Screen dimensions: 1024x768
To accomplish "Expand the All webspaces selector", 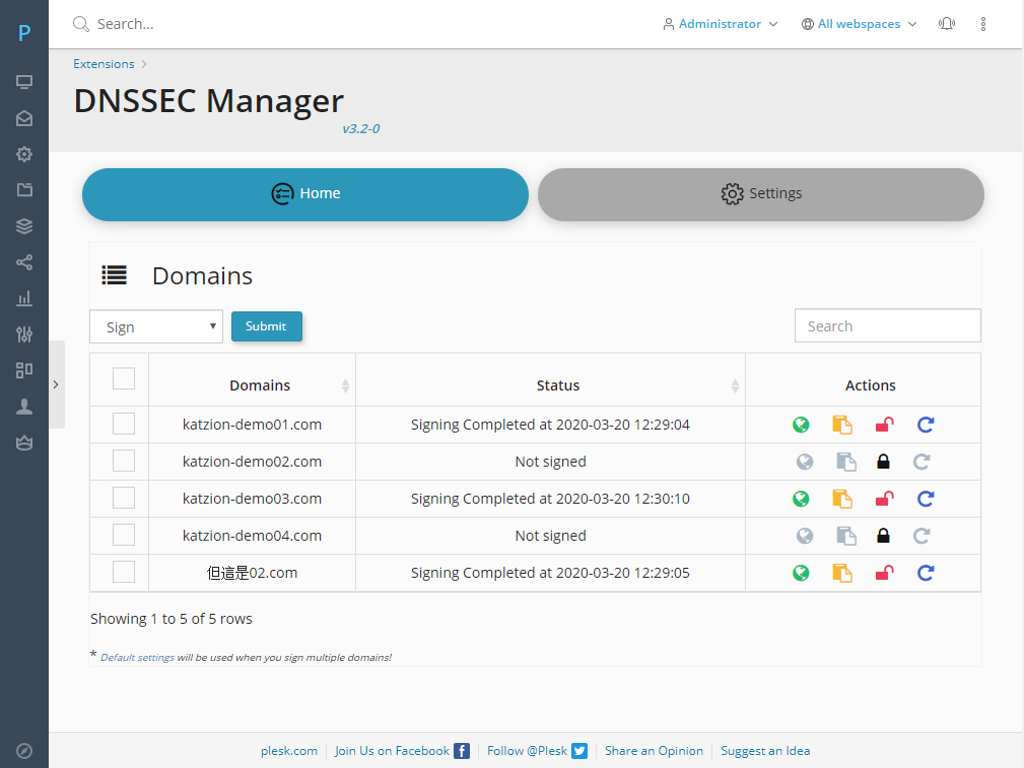I will [857, 23].
